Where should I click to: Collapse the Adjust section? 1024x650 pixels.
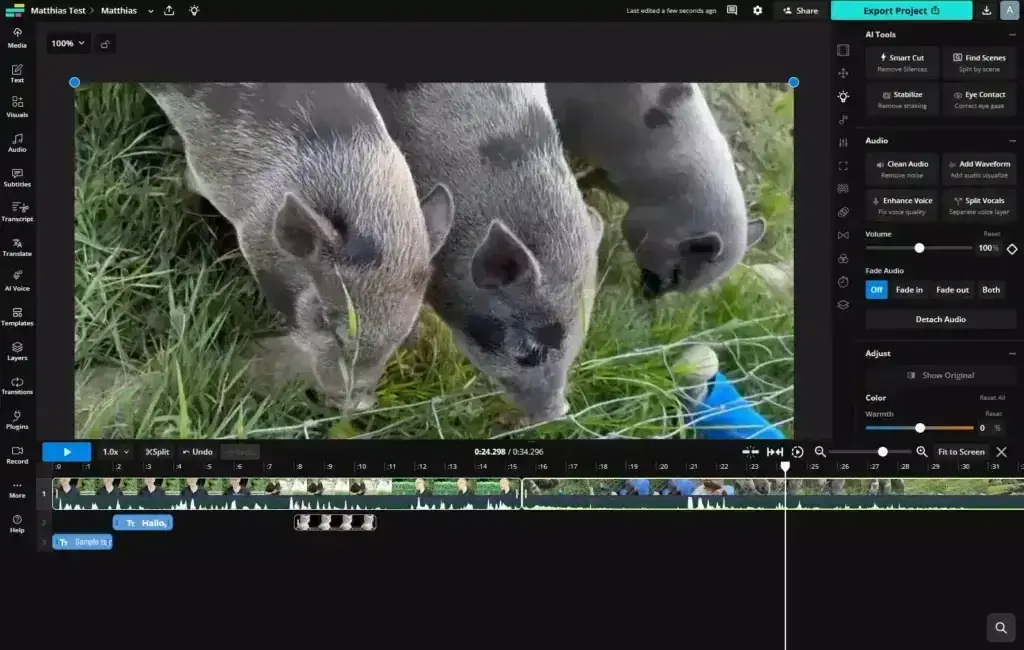pos(1012,353)
